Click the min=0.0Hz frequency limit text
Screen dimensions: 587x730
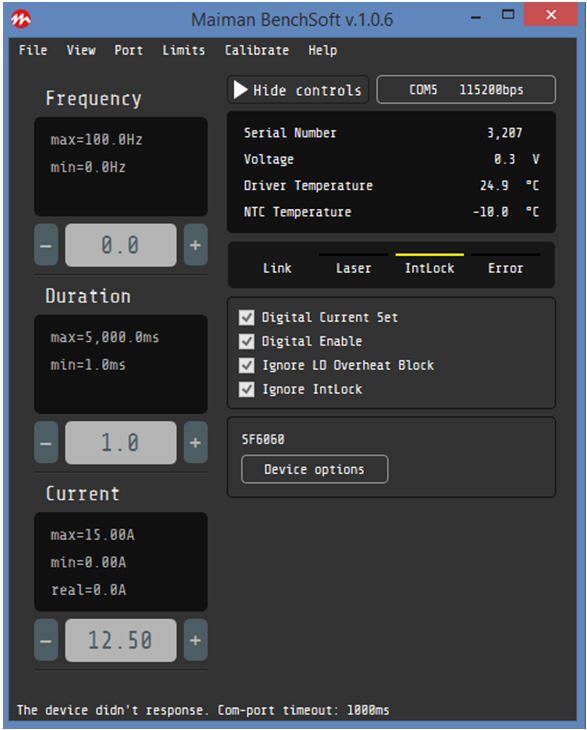click(88, 167)
